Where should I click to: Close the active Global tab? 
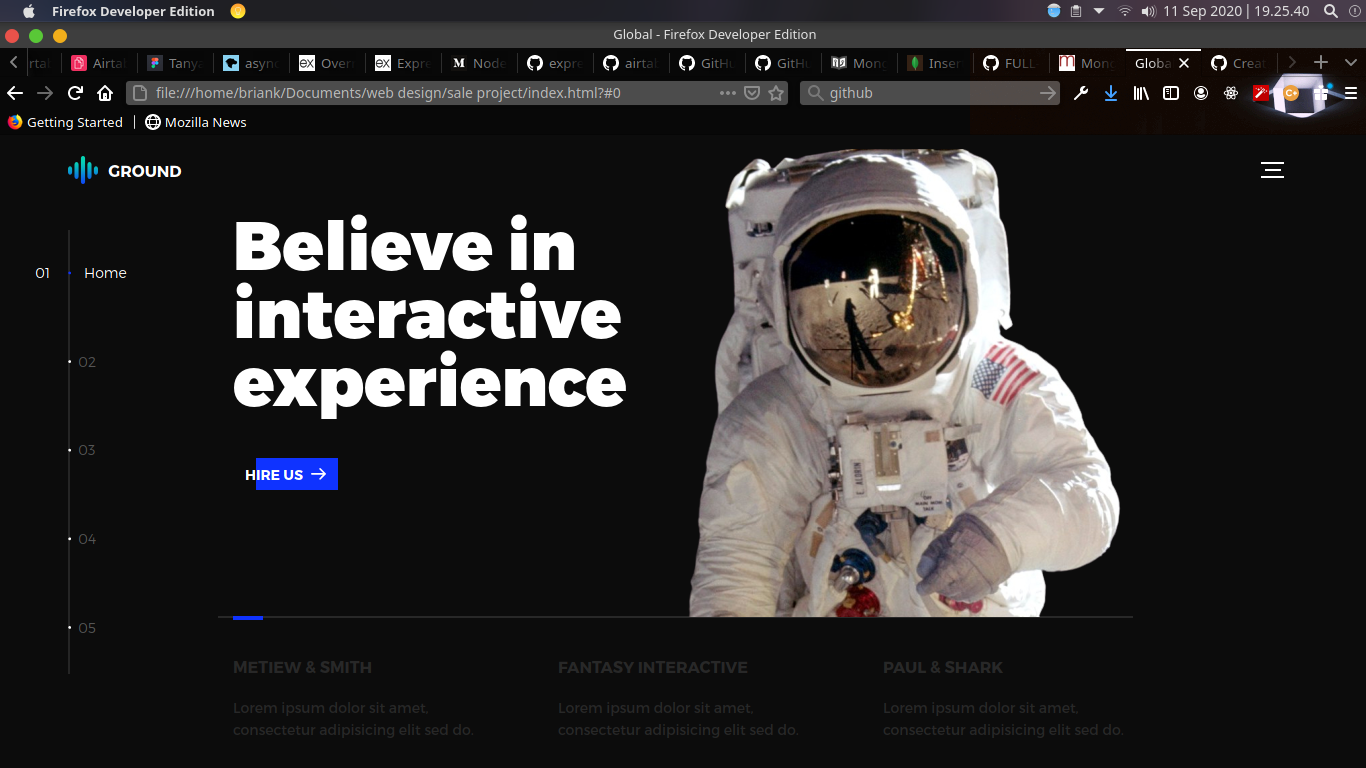pos(1184,63)
